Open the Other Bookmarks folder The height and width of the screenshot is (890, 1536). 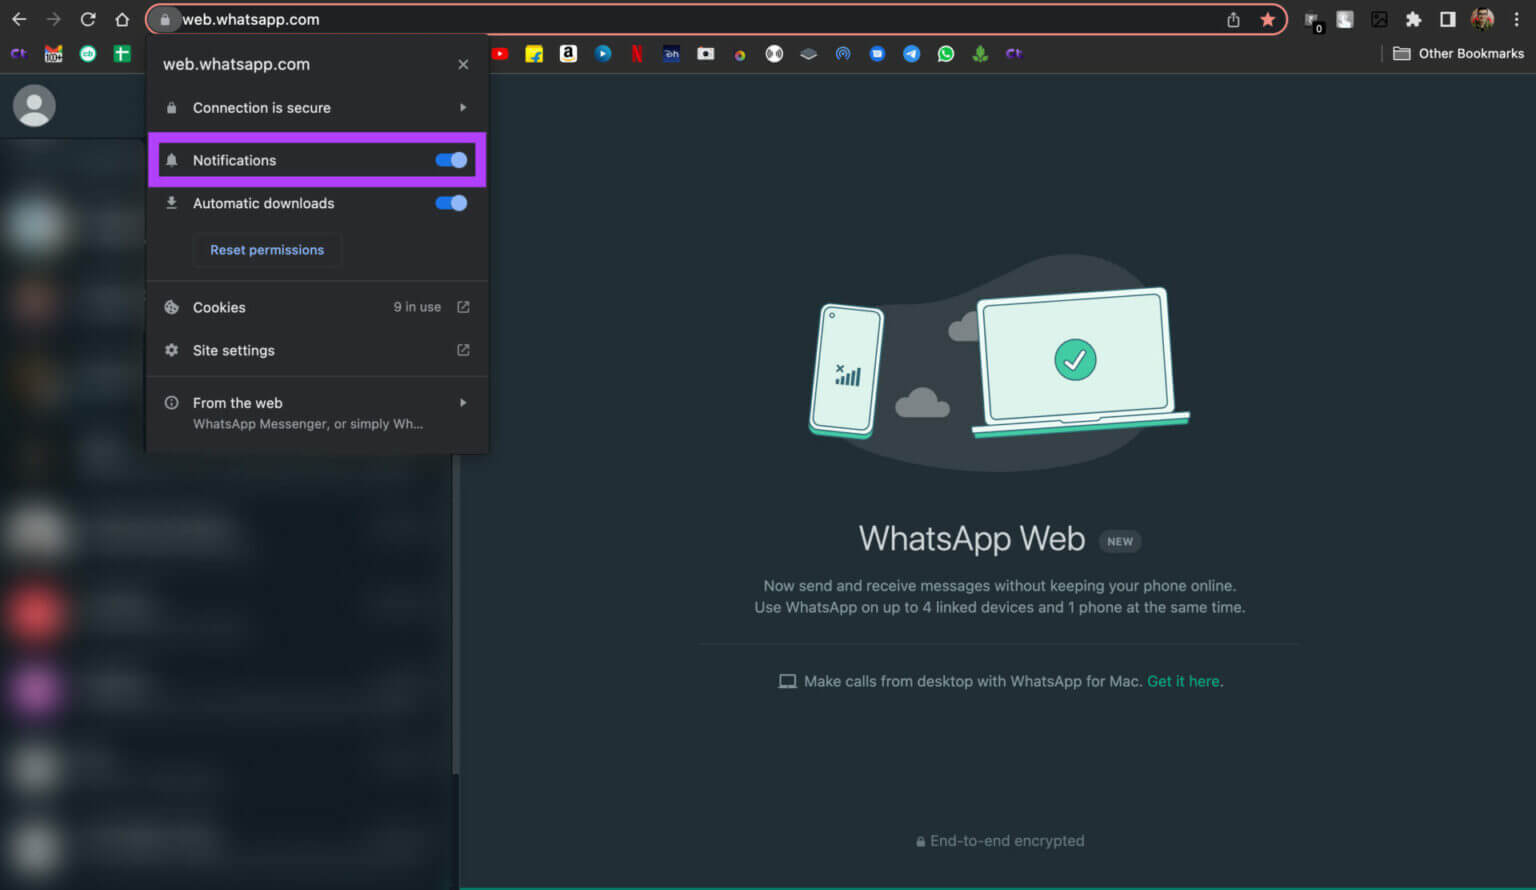1458,54
